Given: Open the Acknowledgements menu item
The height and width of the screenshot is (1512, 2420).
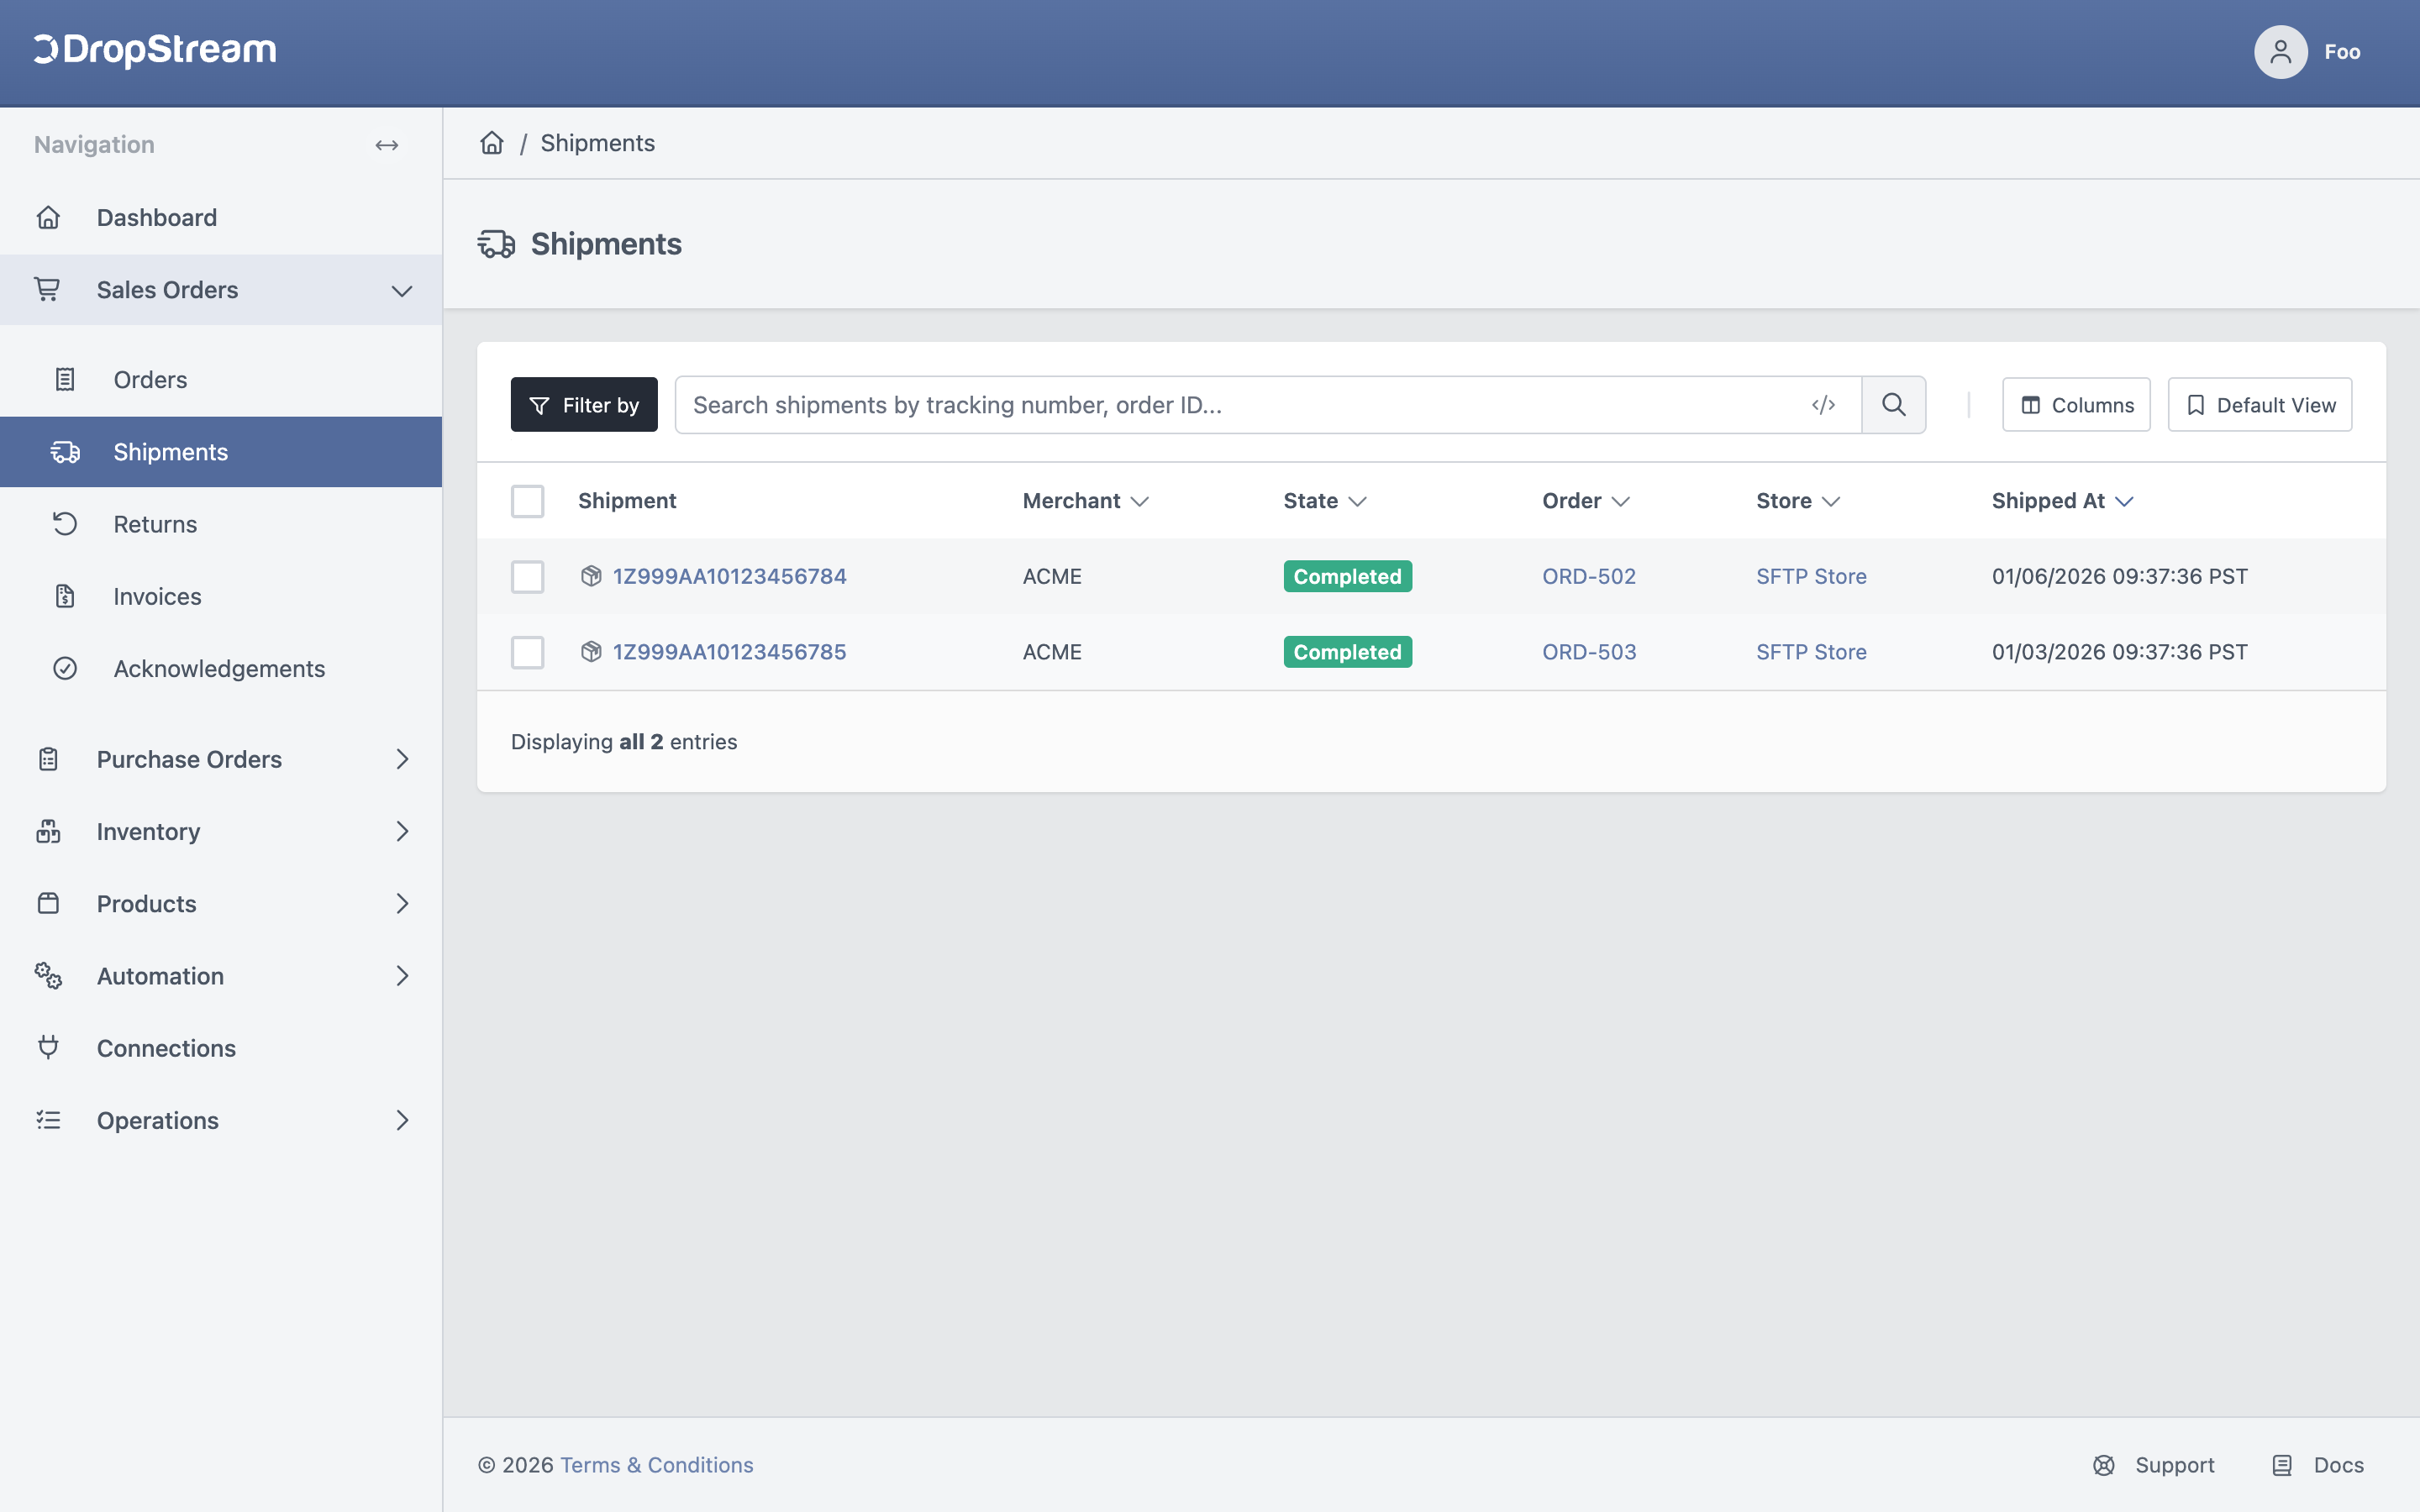Looking at the screenshot, I should pos(220,668).
